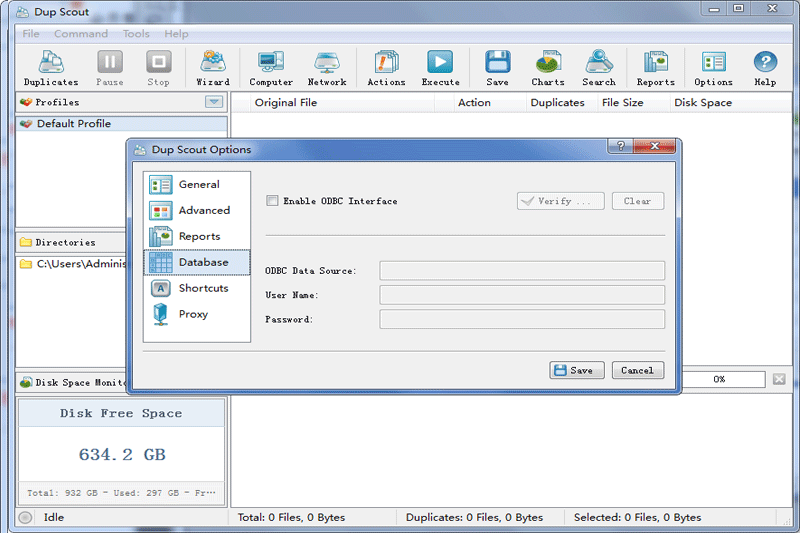Select the Advanced options category
This screenshot has height=533, width=800.
(197, 211)
